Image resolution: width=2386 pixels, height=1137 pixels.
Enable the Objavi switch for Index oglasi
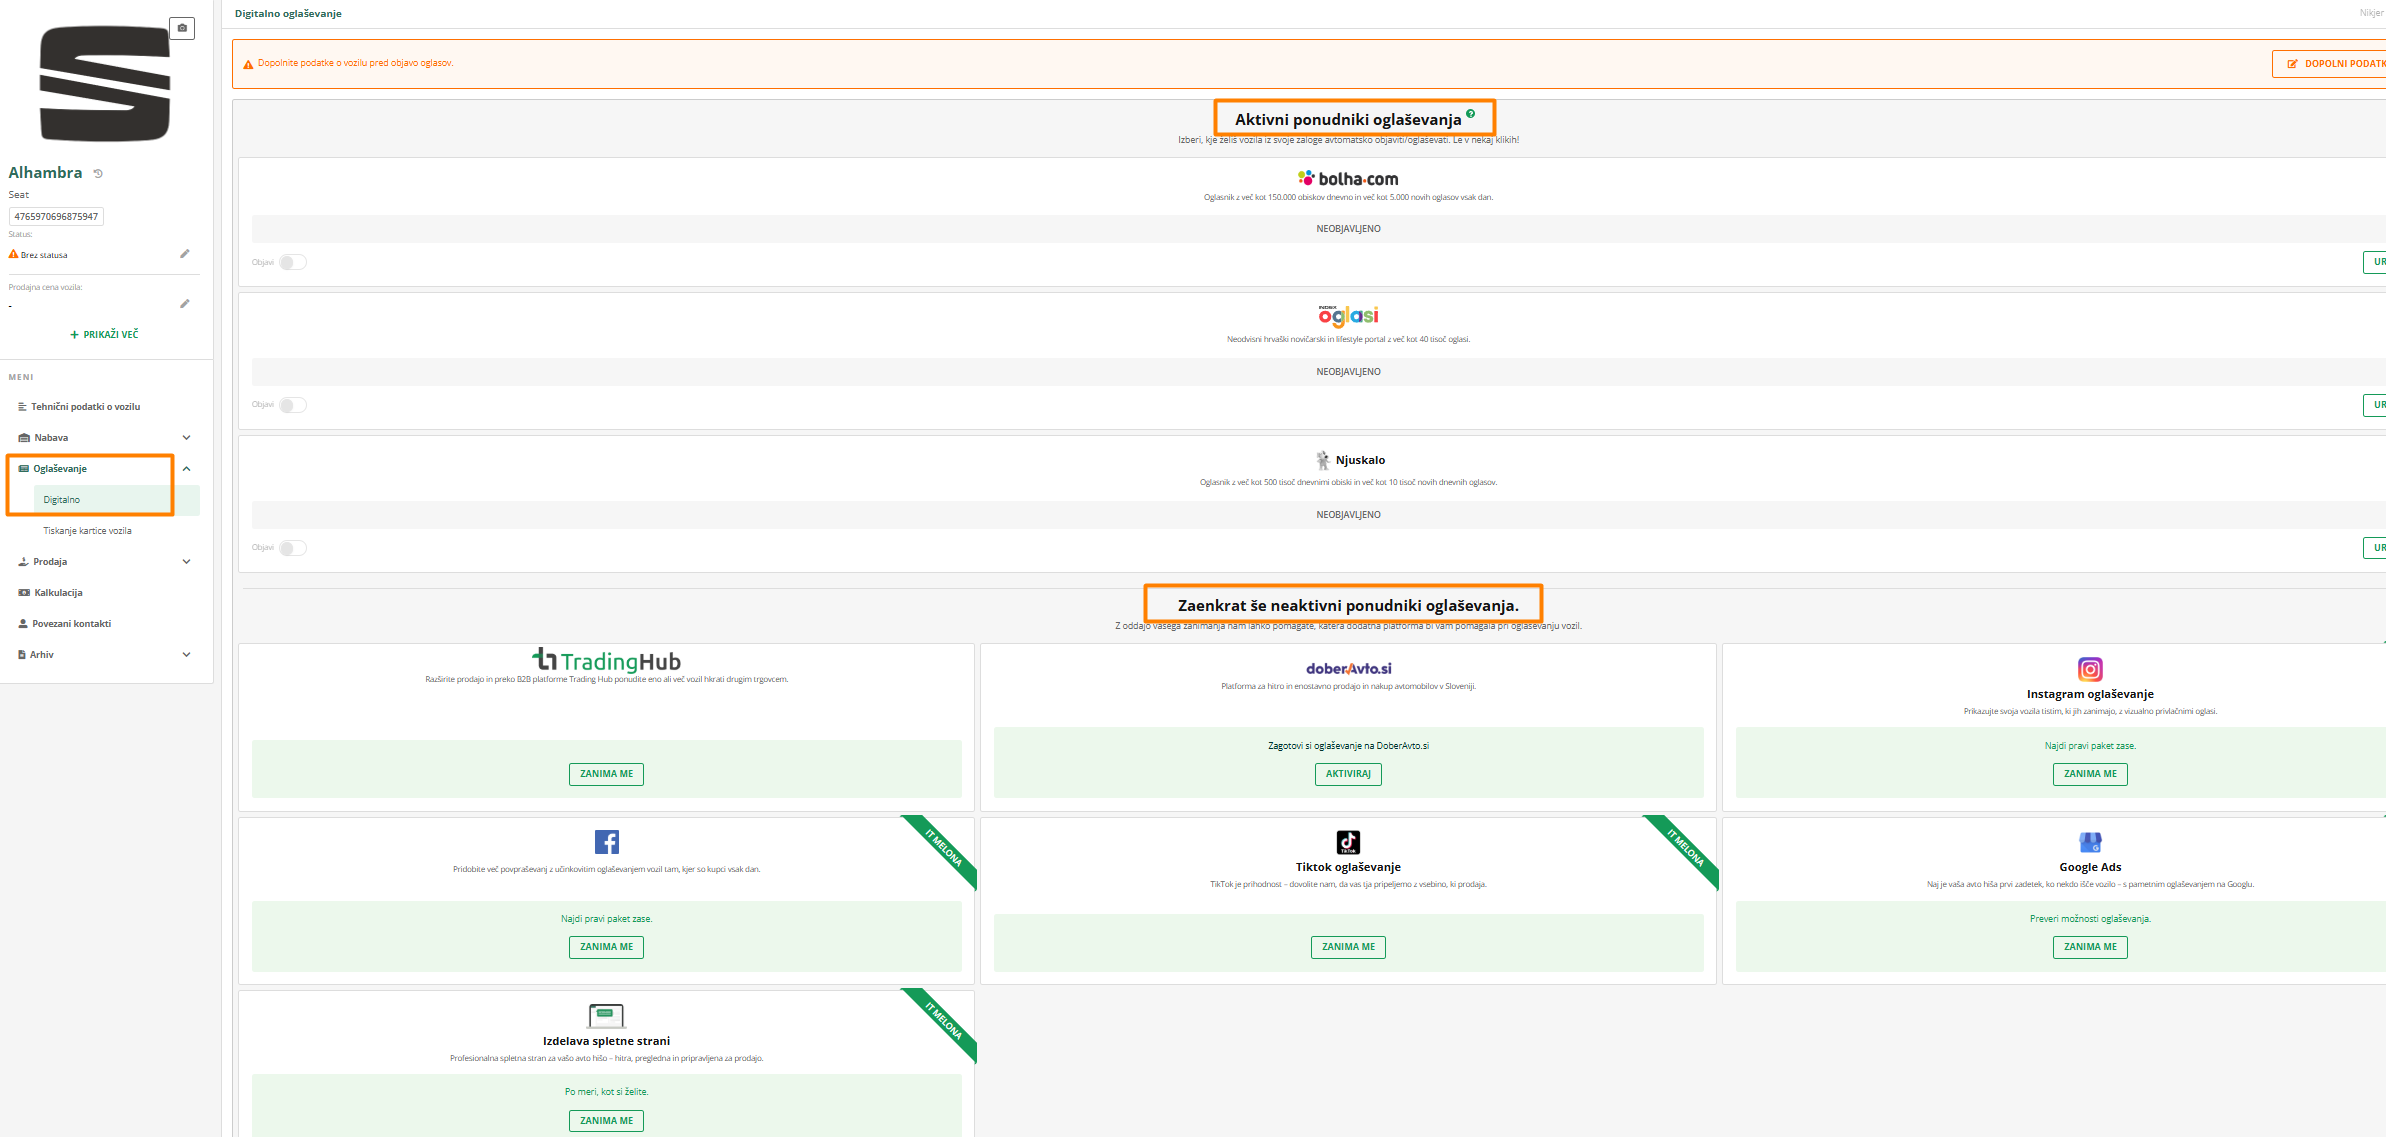click(x=293, y=405)
